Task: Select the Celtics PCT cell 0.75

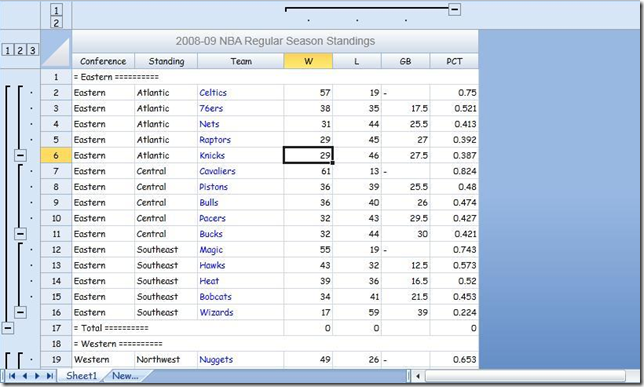Action: (454, 93)
